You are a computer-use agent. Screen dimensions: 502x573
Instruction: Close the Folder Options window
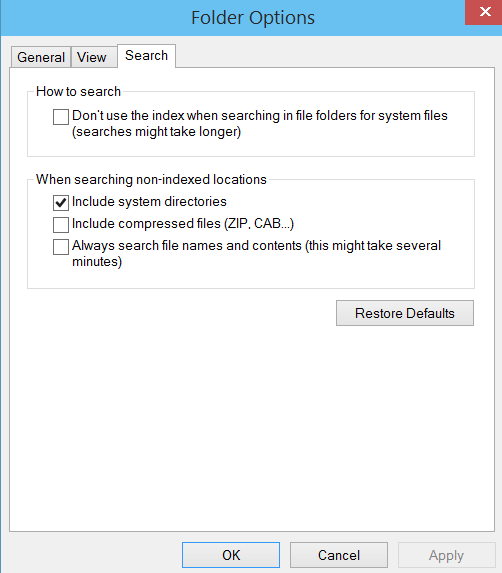[483, 12]
